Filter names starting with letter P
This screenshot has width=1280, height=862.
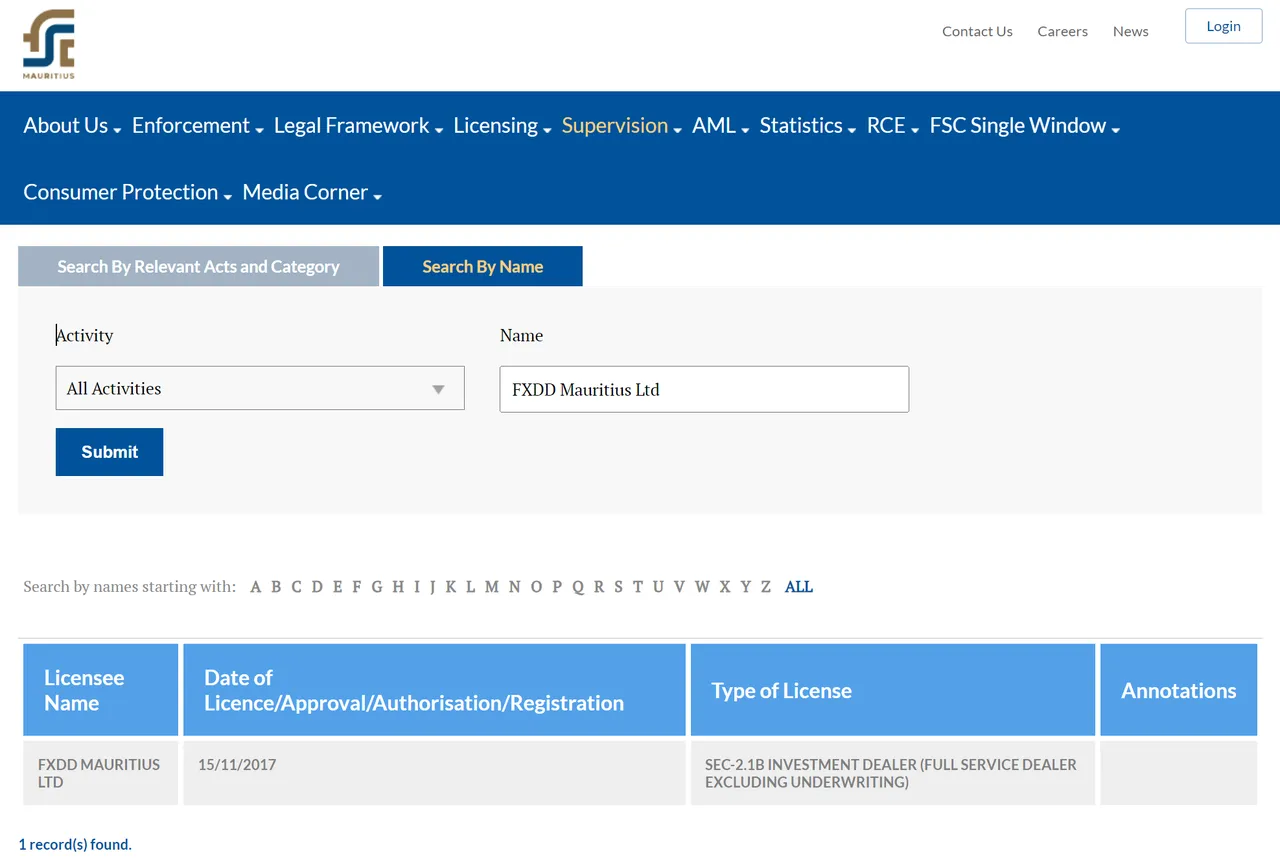557,587
